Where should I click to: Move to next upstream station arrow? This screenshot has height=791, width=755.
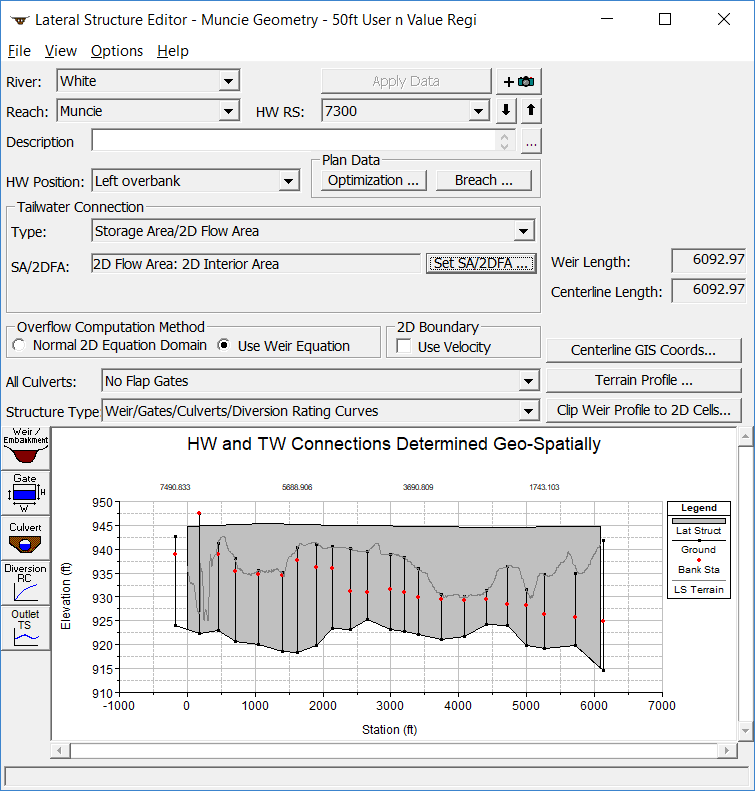[x=531, y=111]
